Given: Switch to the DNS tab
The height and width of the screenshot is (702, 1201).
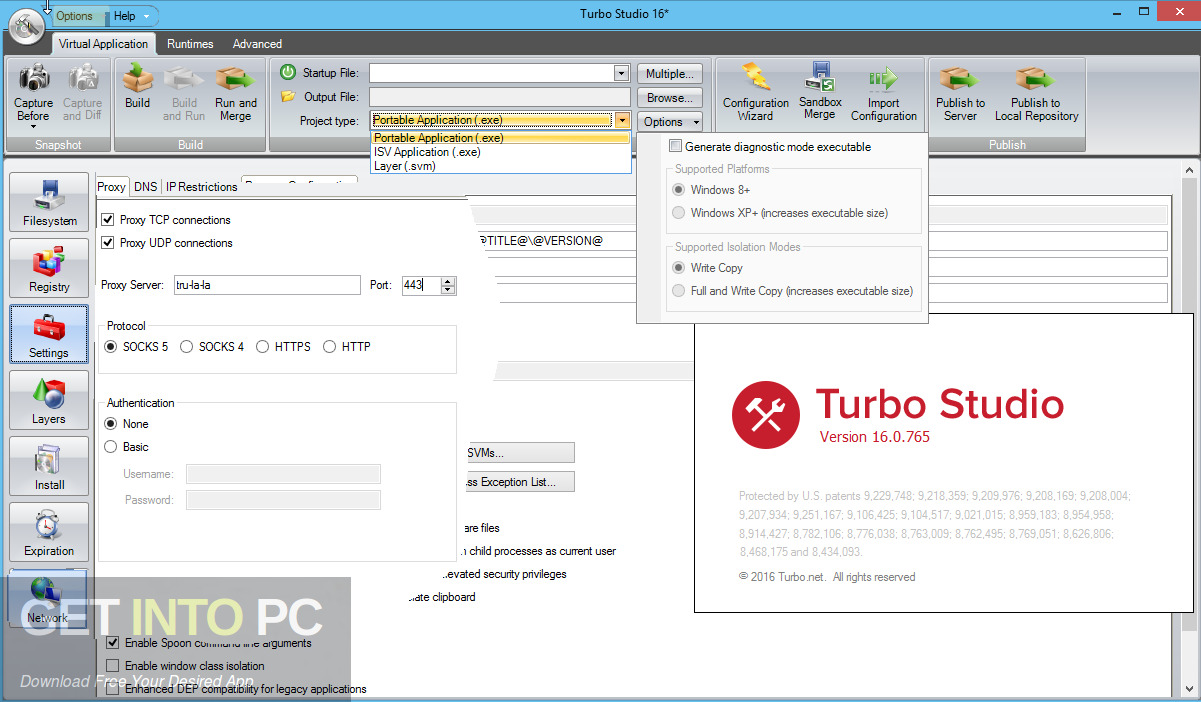Looking at the screenshot, I should [145, 187].
